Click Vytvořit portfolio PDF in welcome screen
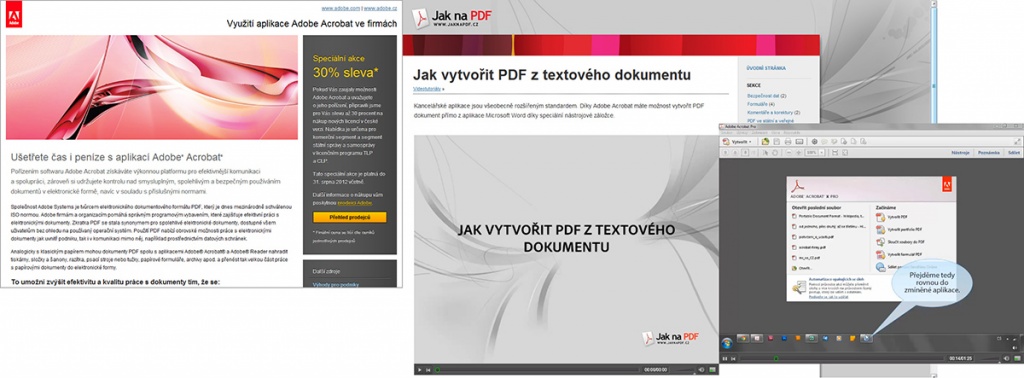 [899, 229]
